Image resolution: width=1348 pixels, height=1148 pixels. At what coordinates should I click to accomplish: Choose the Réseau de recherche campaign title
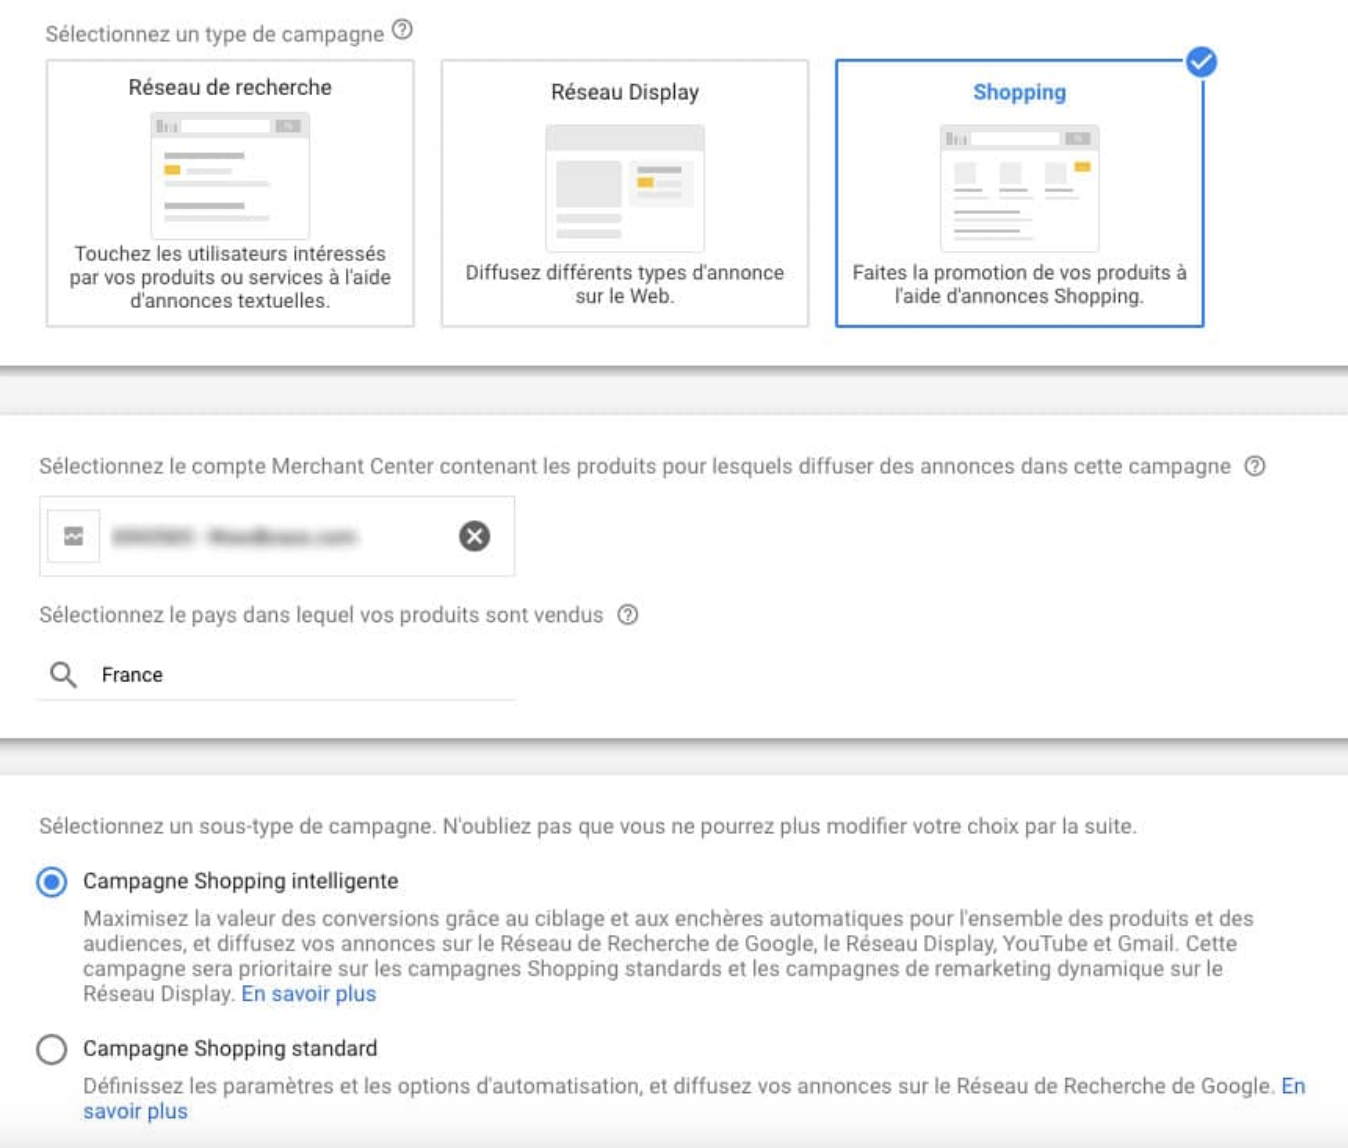coord(230,88)
